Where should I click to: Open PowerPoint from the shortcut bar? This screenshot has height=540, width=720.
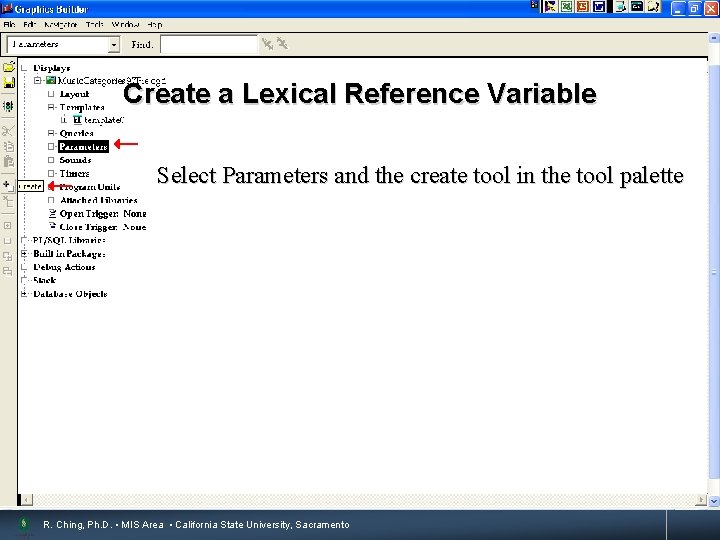click(583, 6)
